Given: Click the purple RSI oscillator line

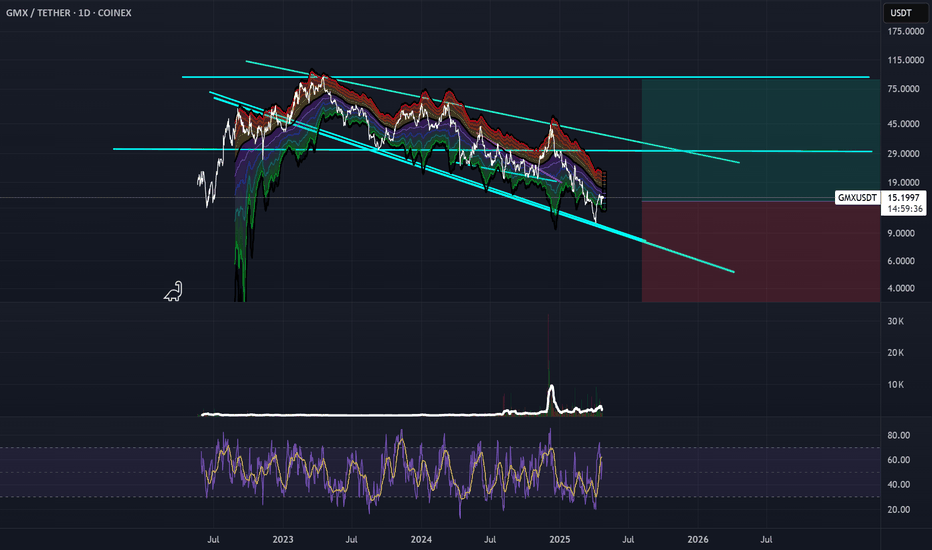Looking at the screenshot, I should click(x=402, y=470).
